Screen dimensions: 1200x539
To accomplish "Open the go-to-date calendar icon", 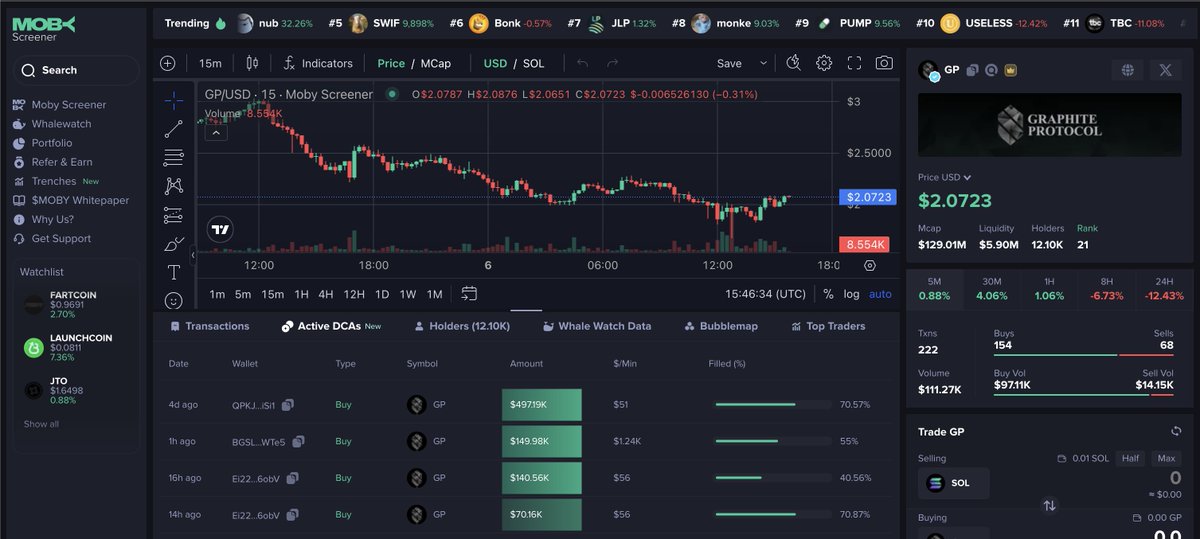I will point(469,294).
